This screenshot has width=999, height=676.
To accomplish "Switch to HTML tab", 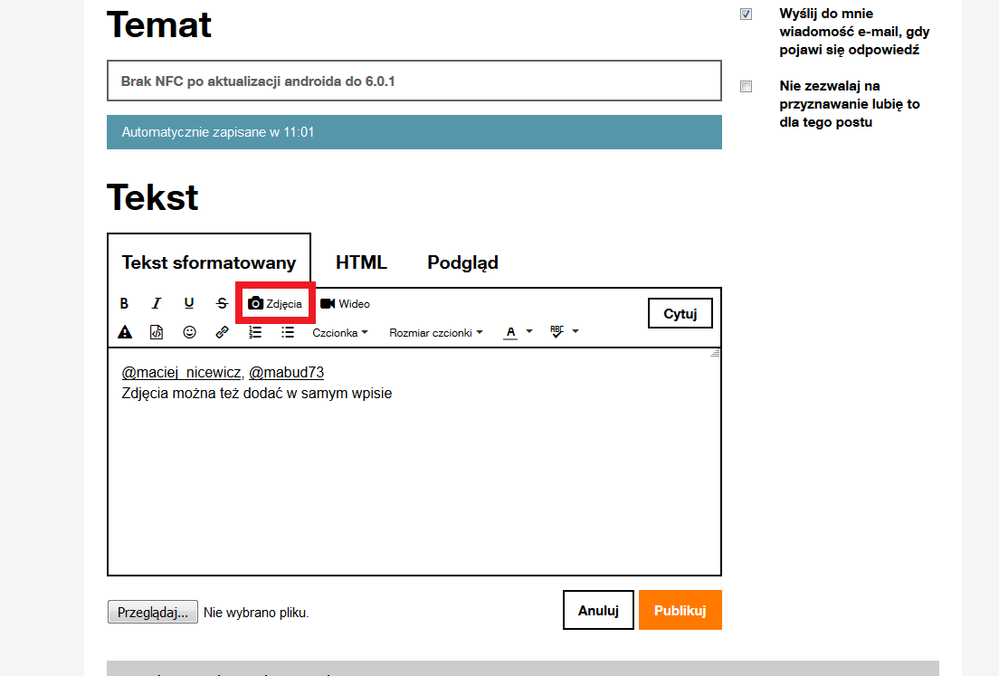I will (361, 262).
